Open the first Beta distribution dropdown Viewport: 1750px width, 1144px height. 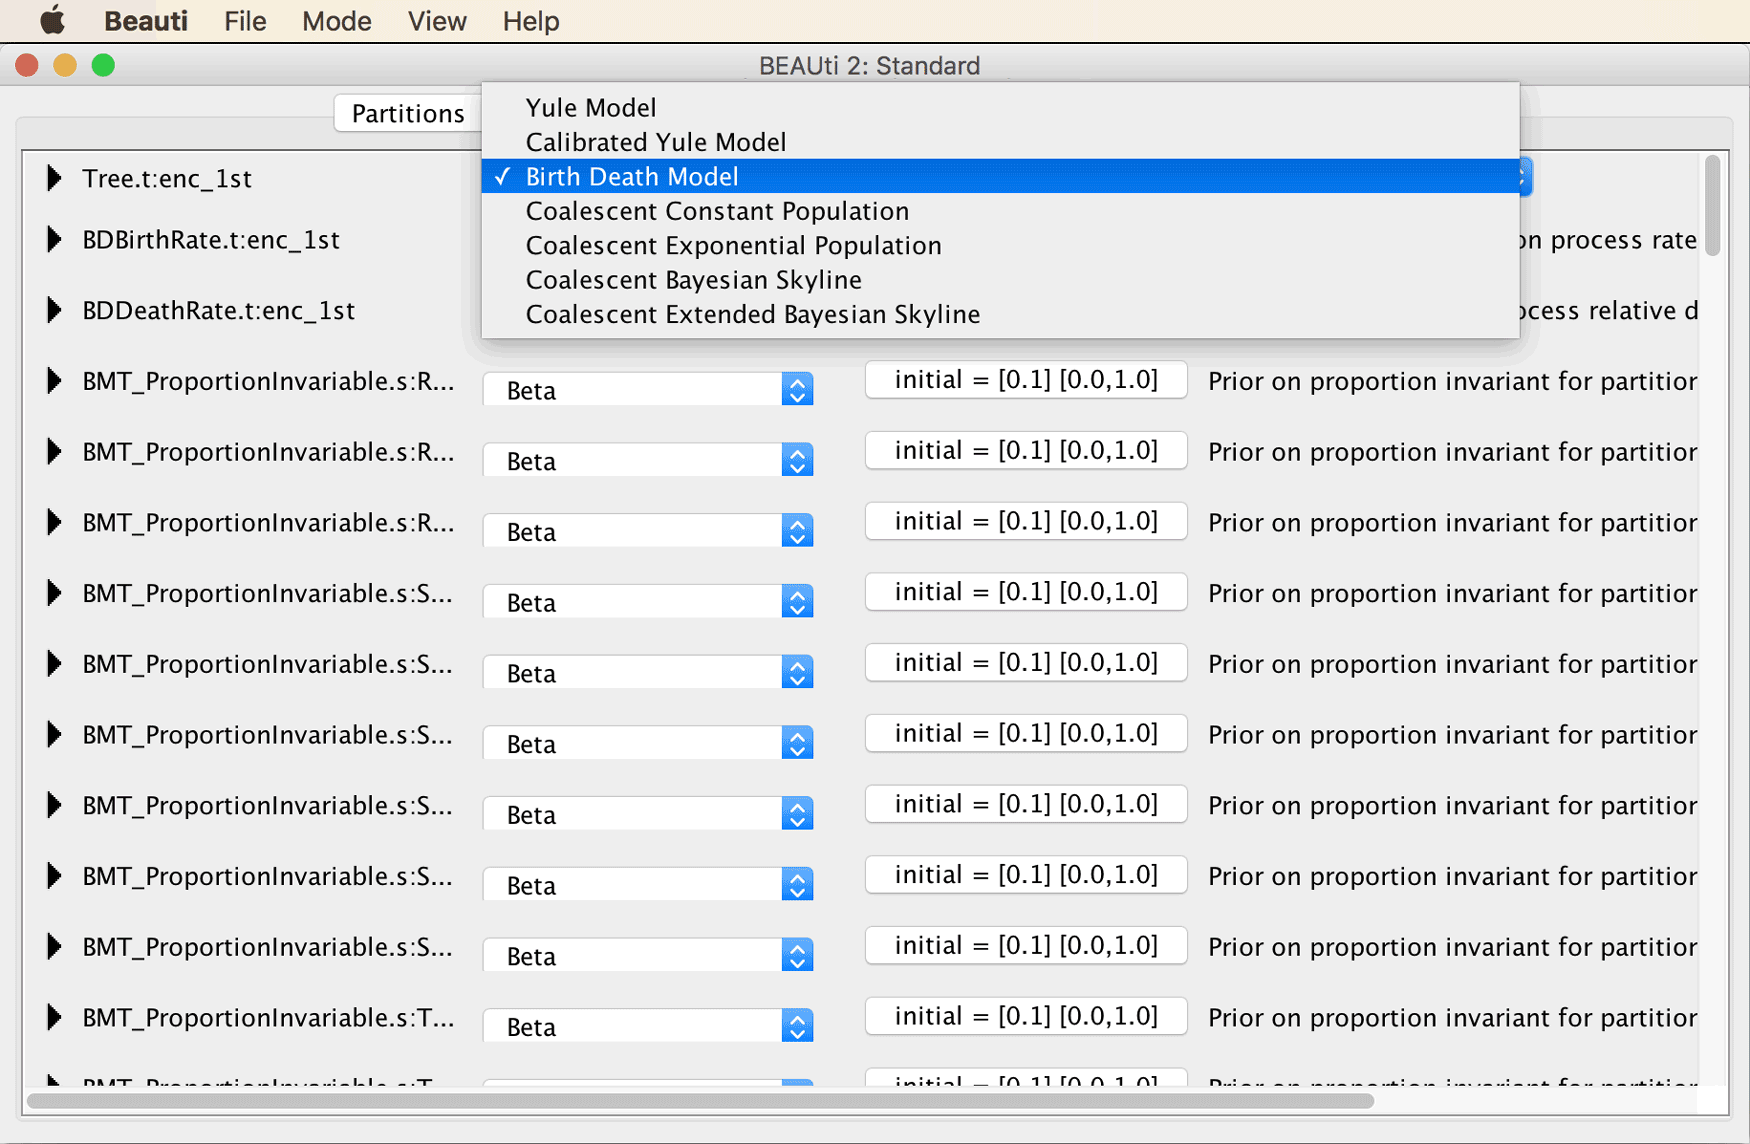pyautogui.click(x=648, y=390)
